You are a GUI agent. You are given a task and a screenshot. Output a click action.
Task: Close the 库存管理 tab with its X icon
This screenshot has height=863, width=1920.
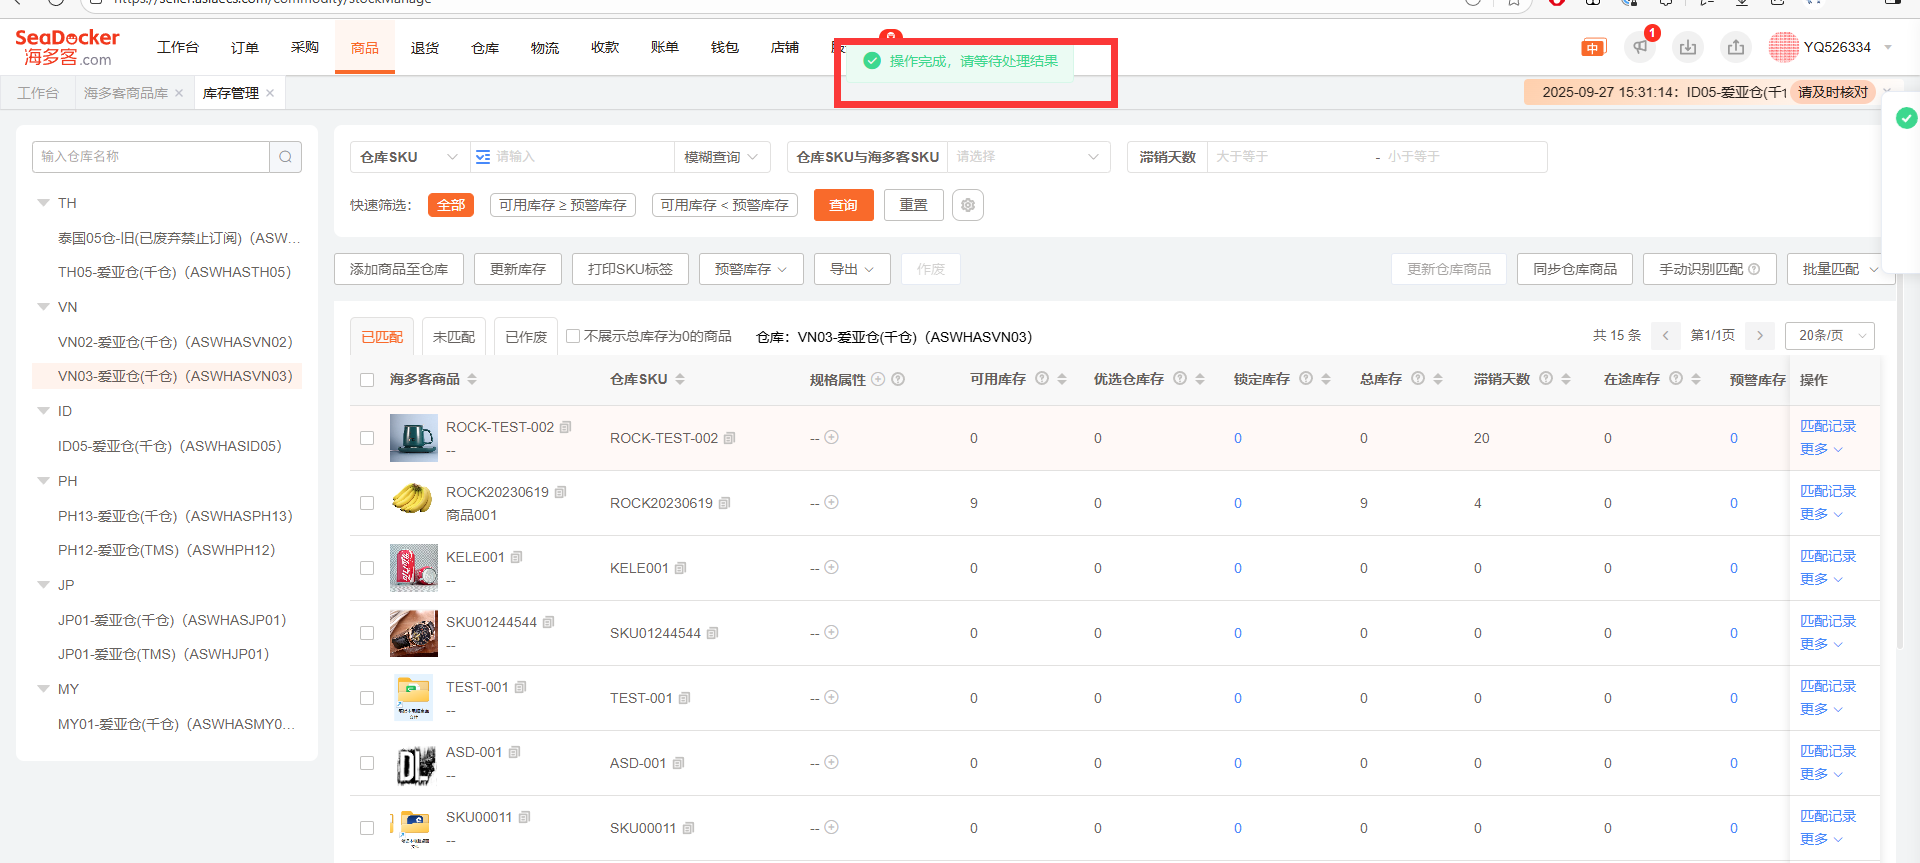[x=270, y=93]
